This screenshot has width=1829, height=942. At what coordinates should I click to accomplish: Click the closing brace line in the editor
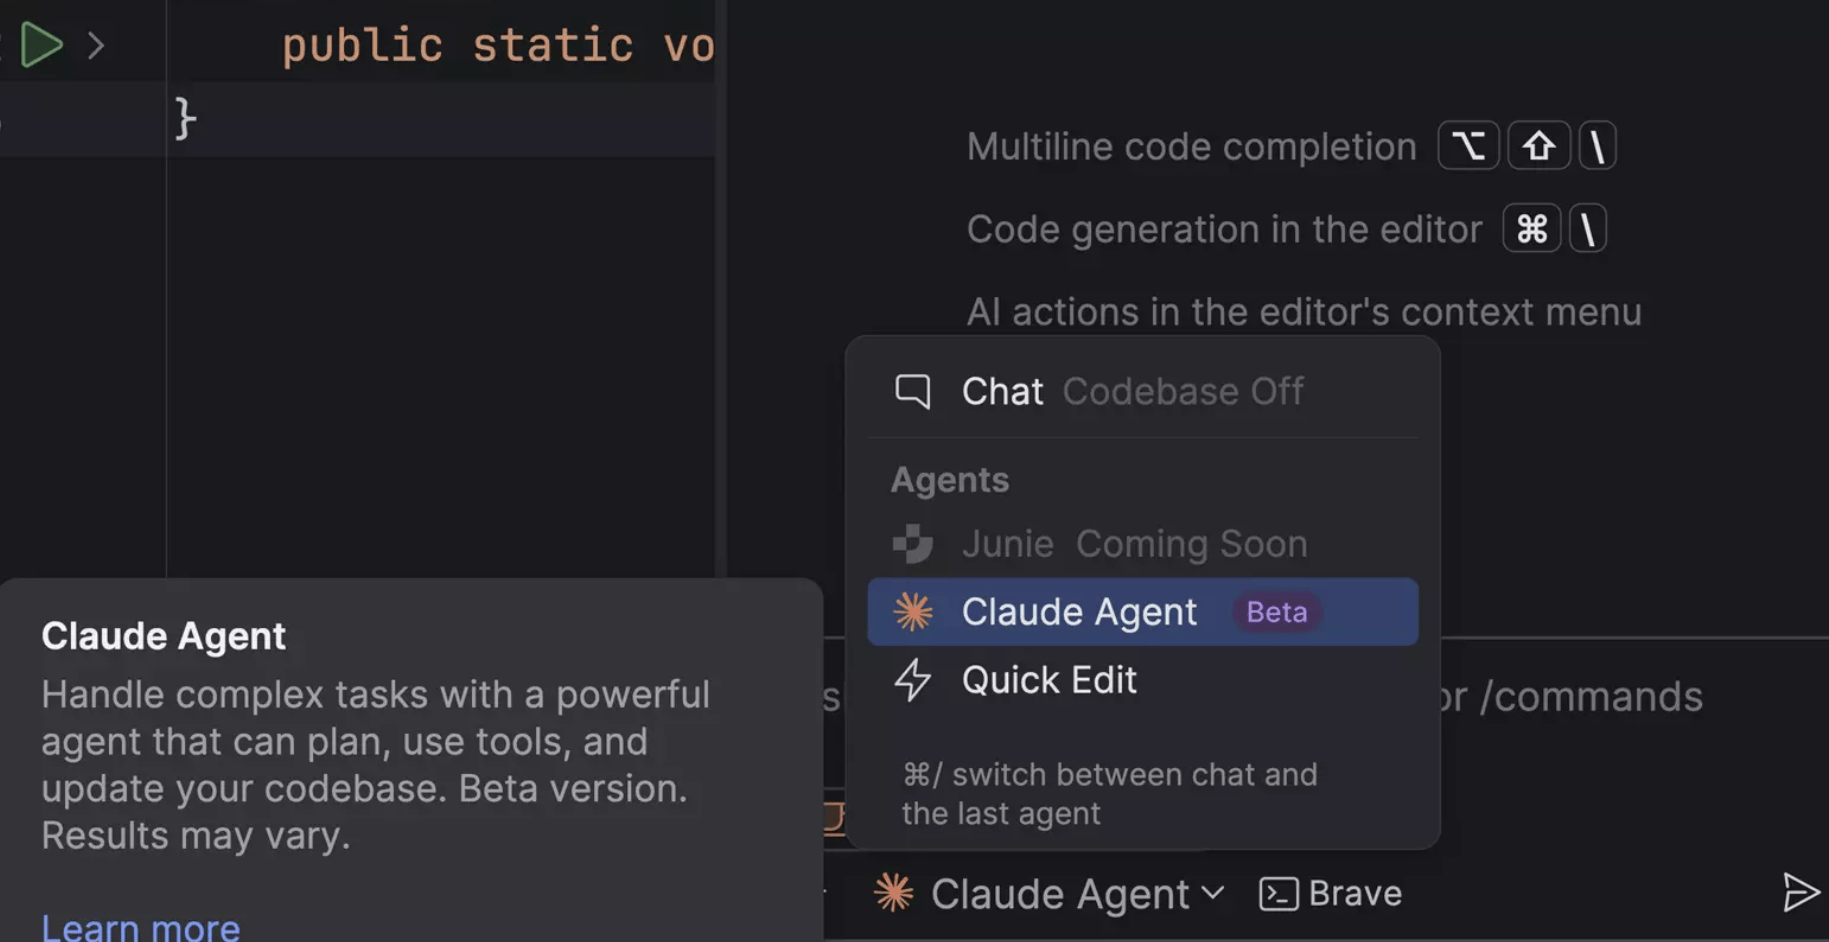pyautogui.click(x=184, y=117)
